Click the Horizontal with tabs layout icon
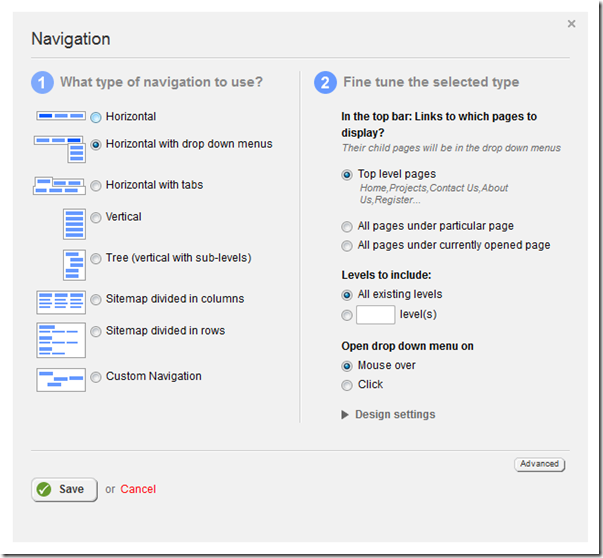The image size is (603, 558). 60,185
